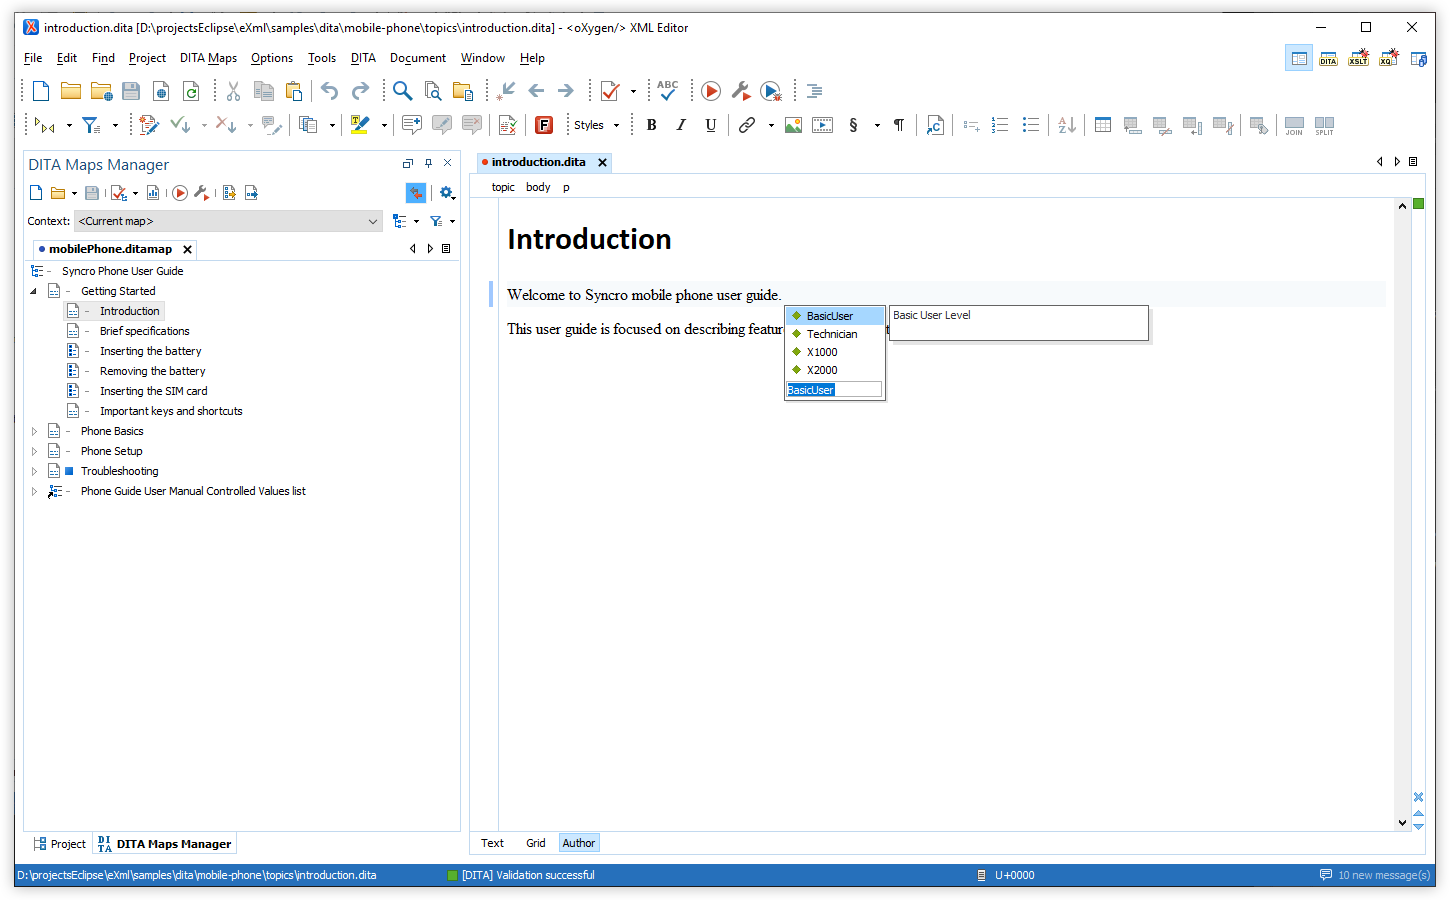Sort A-Z icon in toolbar
The image size is (1450, 900).
pyautogui.click(x=1067, y=125)
